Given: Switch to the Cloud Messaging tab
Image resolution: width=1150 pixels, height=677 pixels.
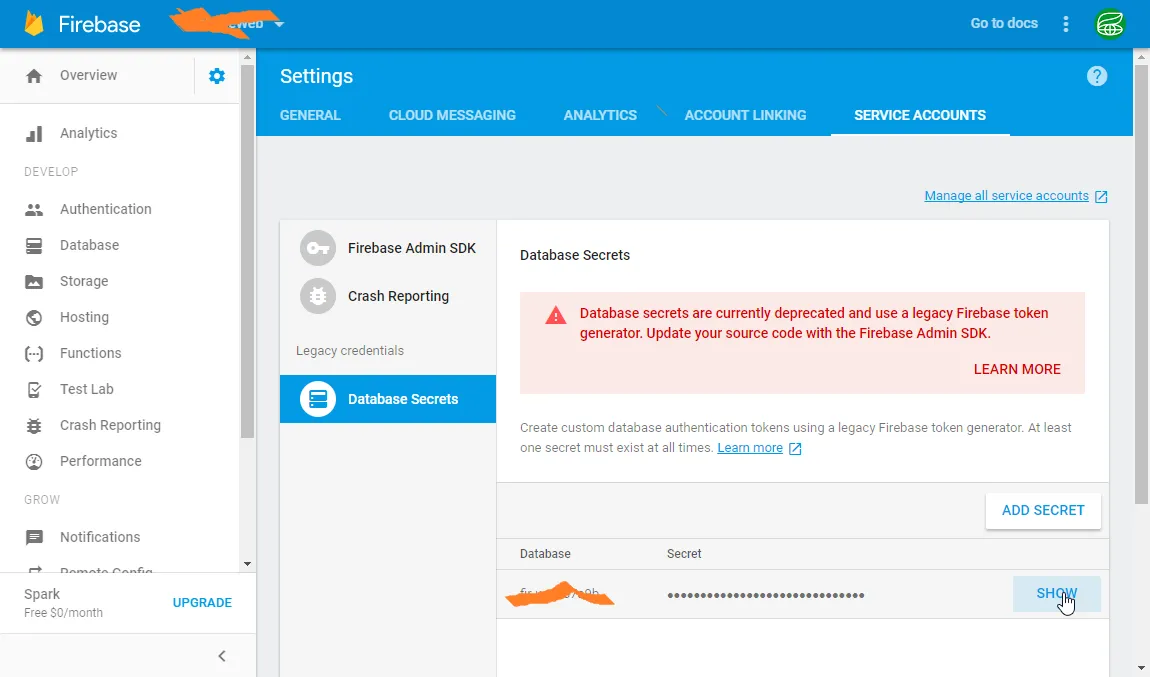Looking at the screenshot, I should [452, 115].
